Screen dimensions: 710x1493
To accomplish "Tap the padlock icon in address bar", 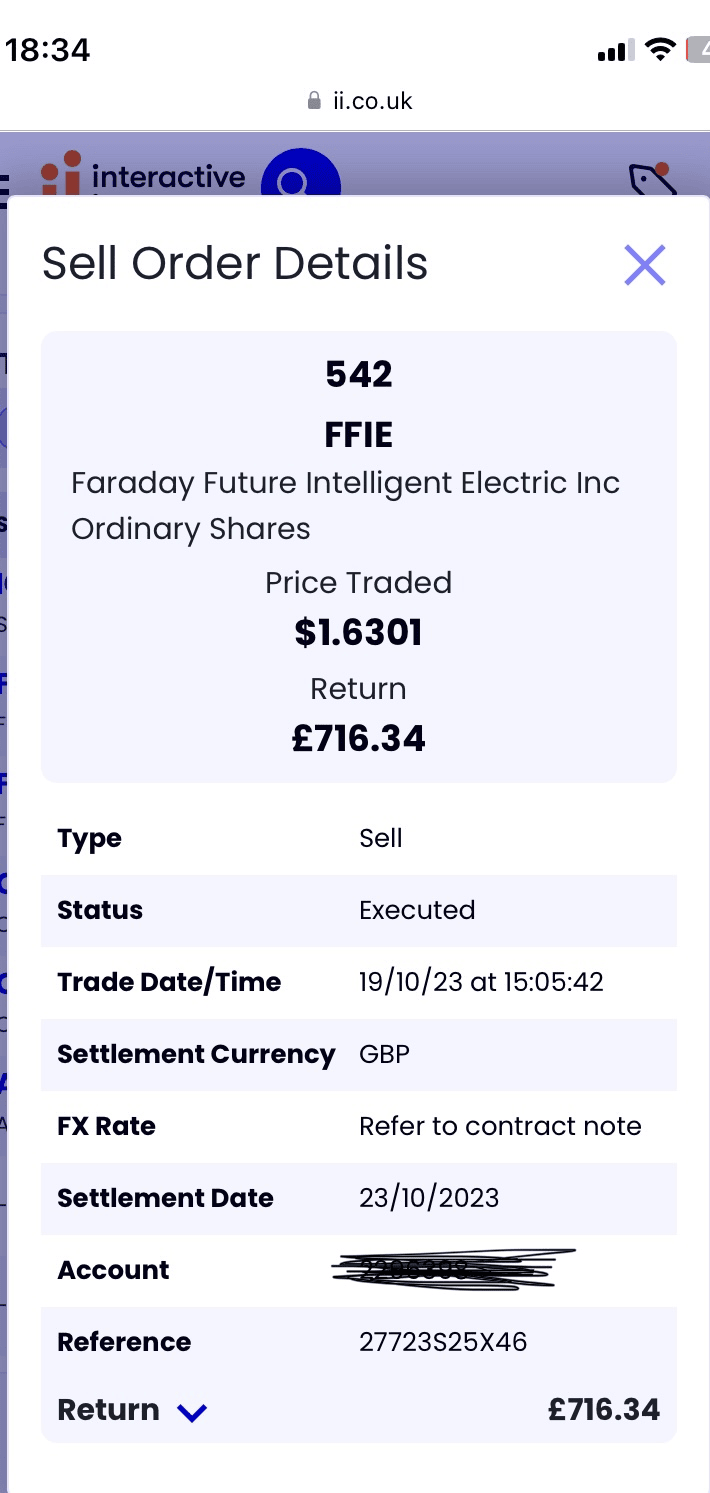I will (315, 101).
